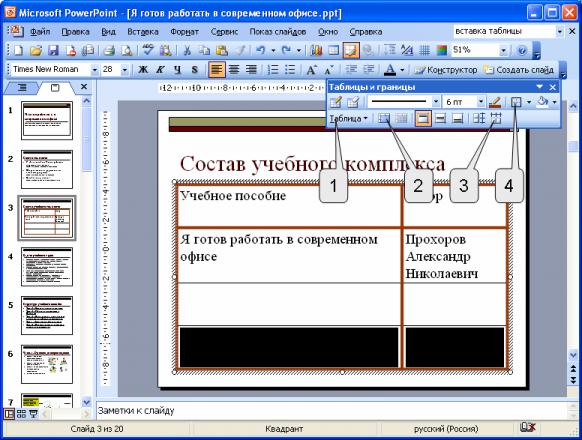This screenshot has width=582, height=440.
Task: Run the ABC spelling check
Action: click(148, 50)
